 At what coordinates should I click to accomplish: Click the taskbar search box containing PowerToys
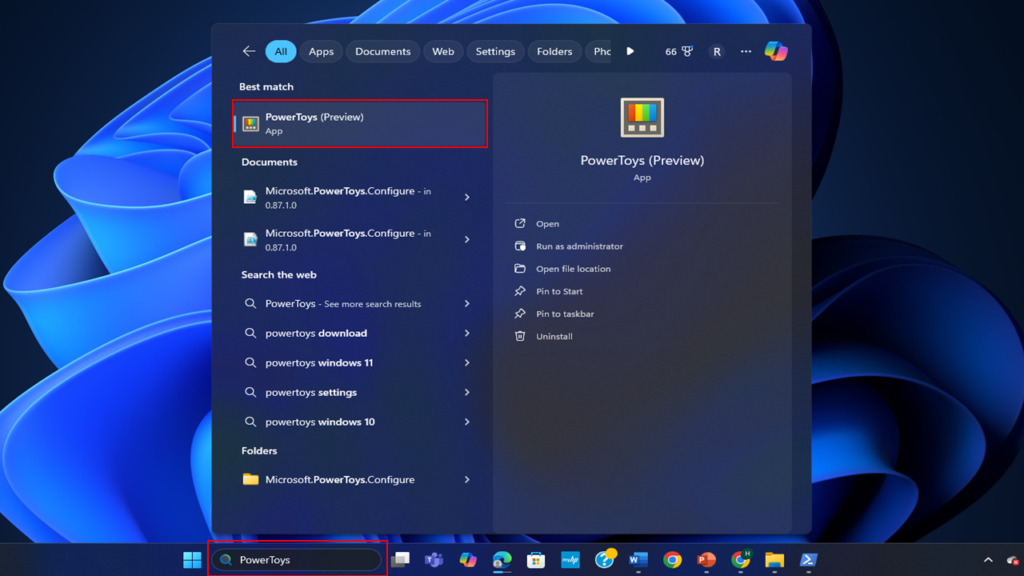pyautogui.click(x=296, y=560)
